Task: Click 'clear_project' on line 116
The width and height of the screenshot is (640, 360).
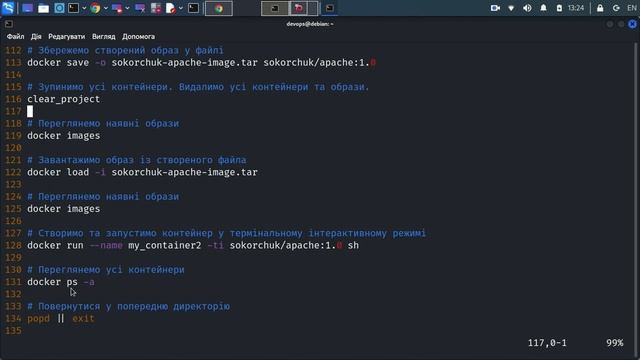Action: coord(63,99)
